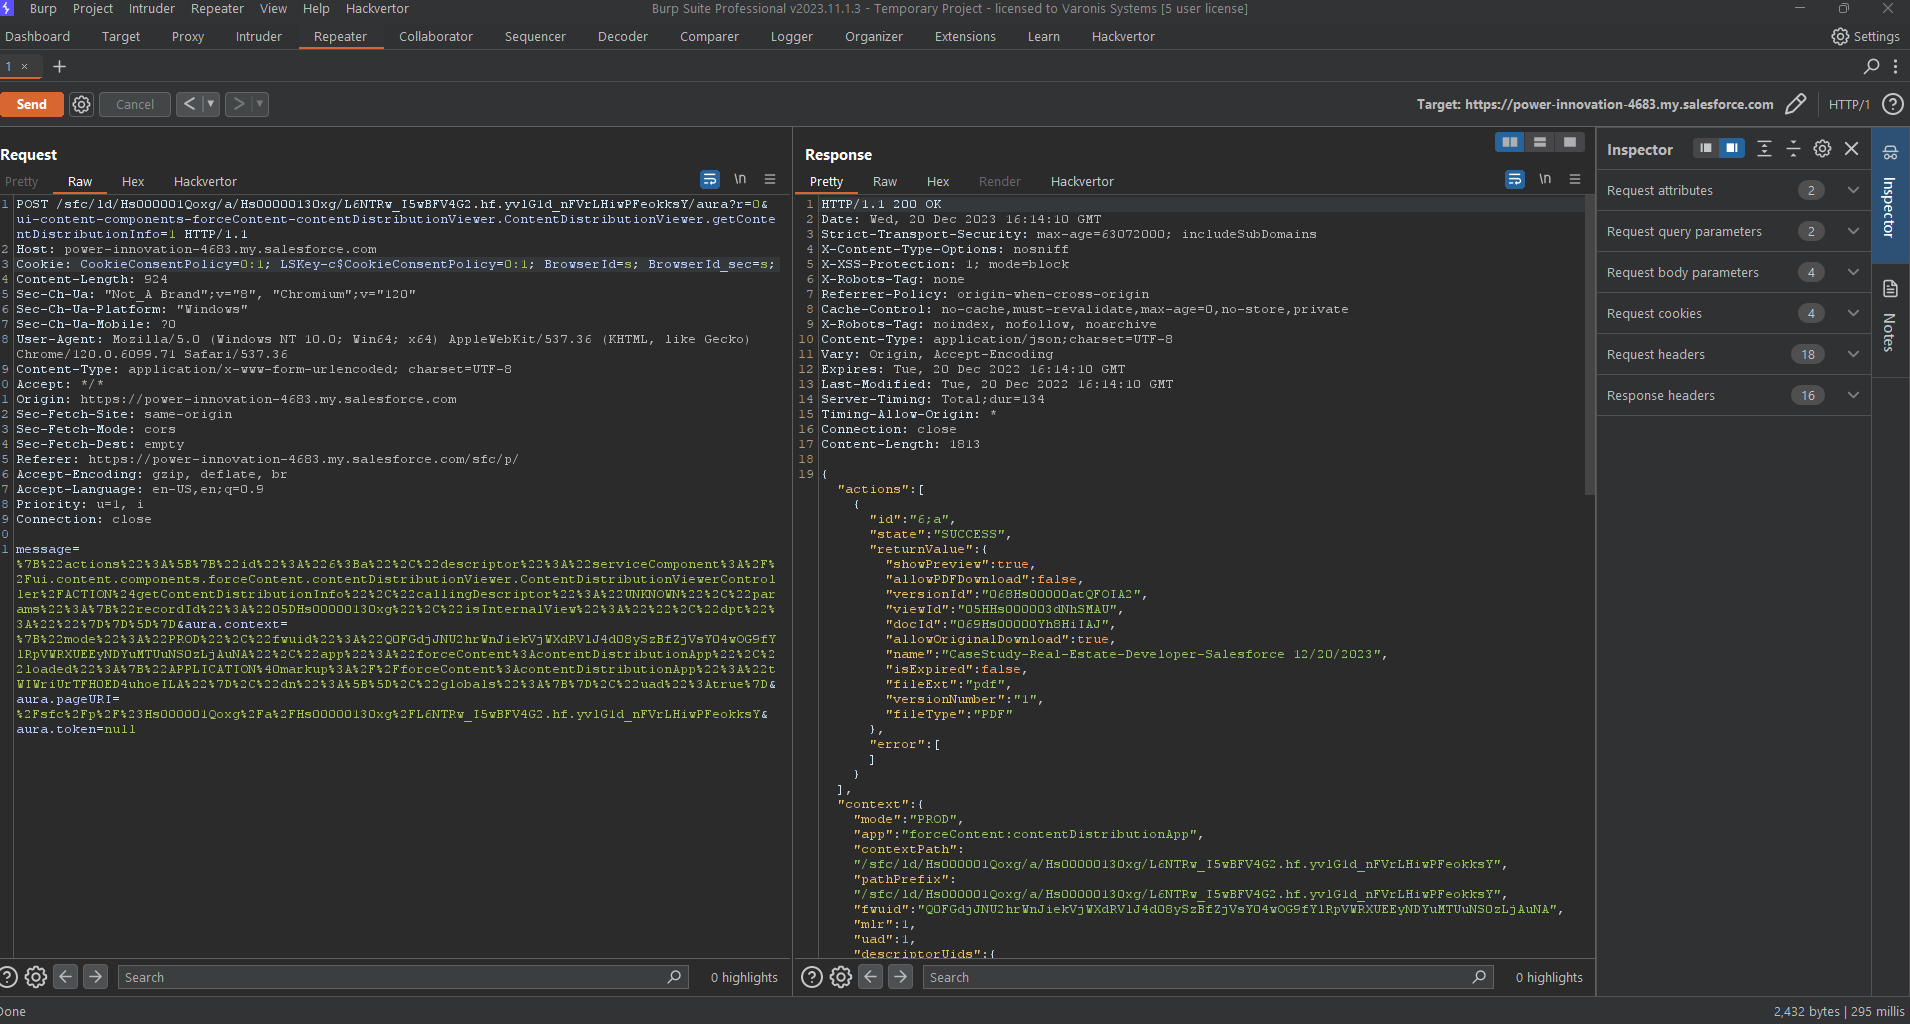Screen dimensions: 1910x1024
Task: Click HTTP/1 protocol selector
Action: tap(1849, 104)
